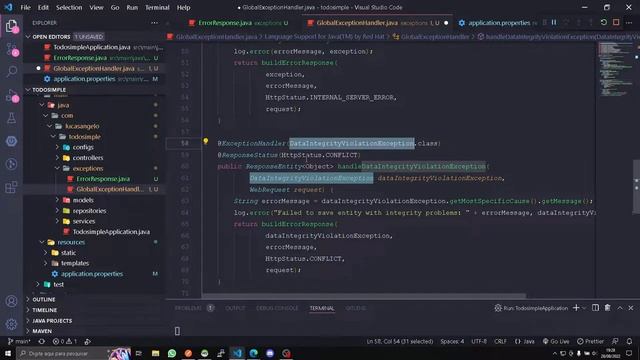Open the Selection menu
The width and height of the screenshot is (640, 360).
tap(69, 7)
